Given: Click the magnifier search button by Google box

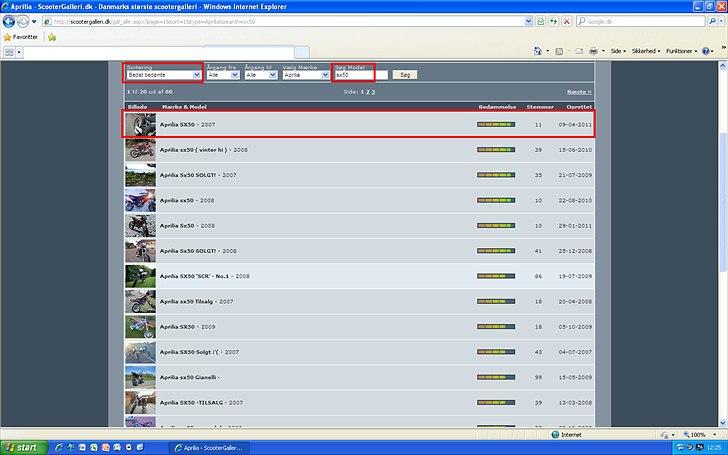Looking at the screenshot, I should 711,21.
